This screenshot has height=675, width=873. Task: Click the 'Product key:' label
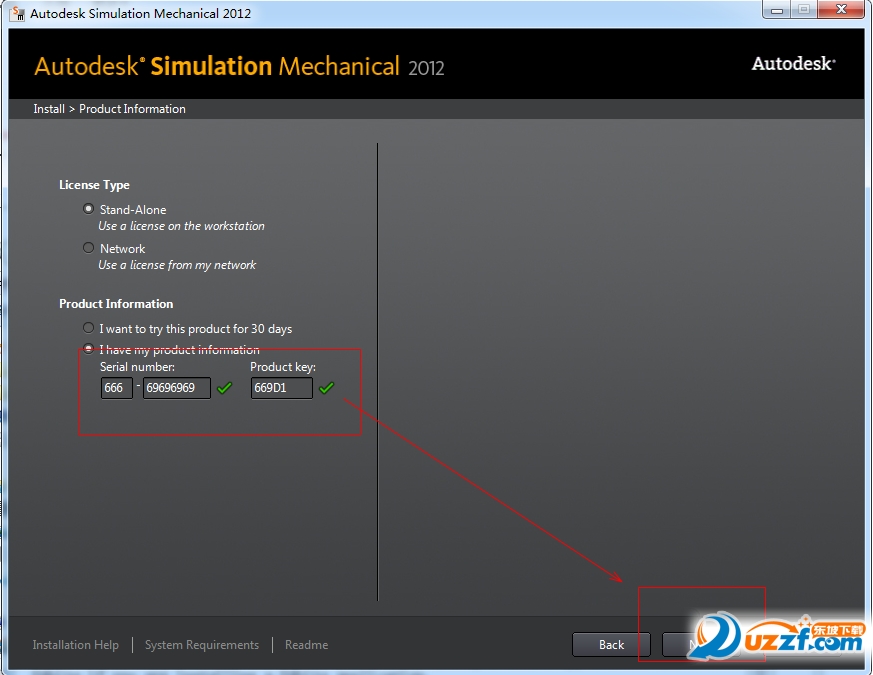click(x=283, y=367)
